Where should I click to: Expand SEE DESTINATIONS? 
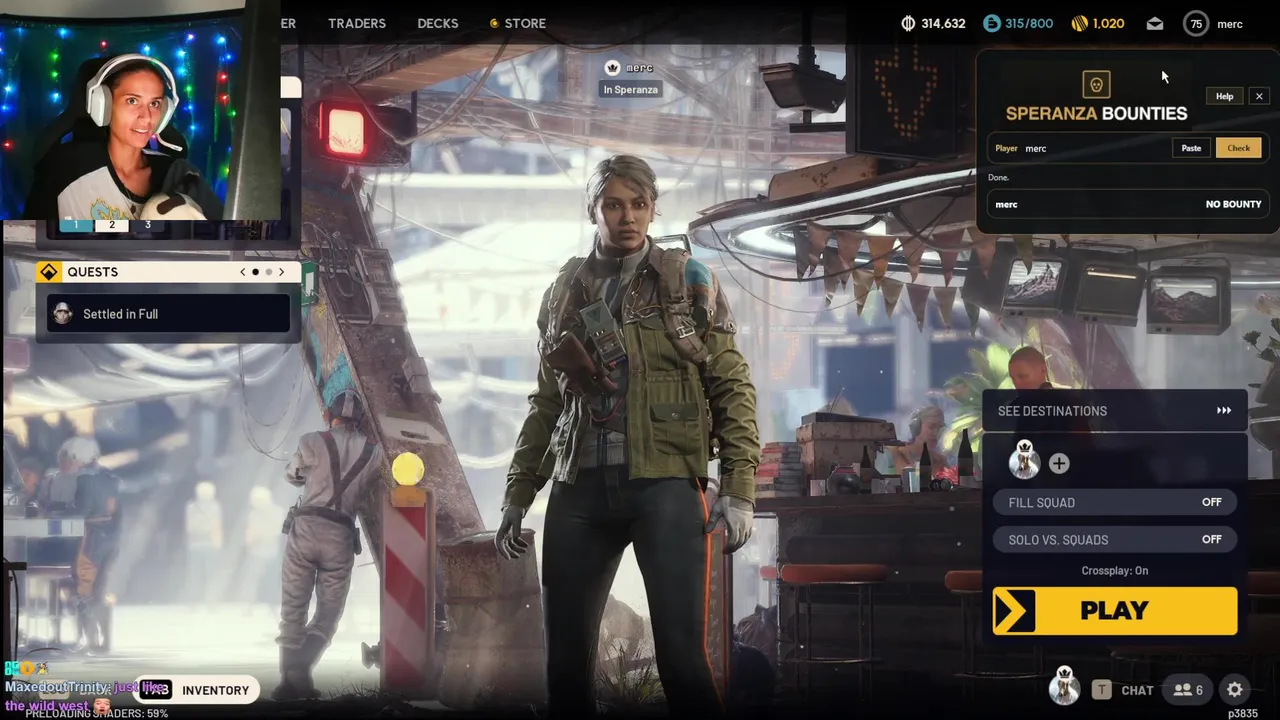(x=1114, y=411)
